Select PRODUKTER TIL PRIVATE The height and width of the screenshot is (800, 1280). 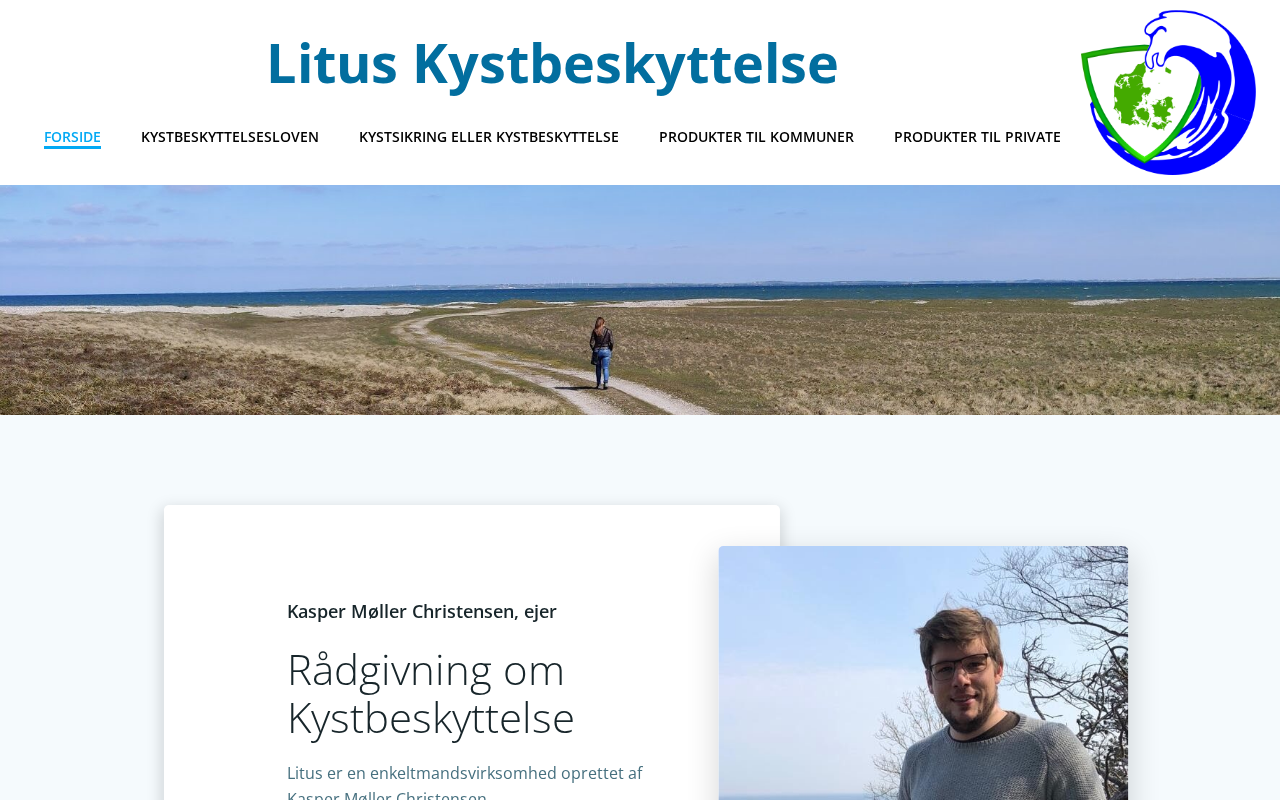[x=977, y=137]
